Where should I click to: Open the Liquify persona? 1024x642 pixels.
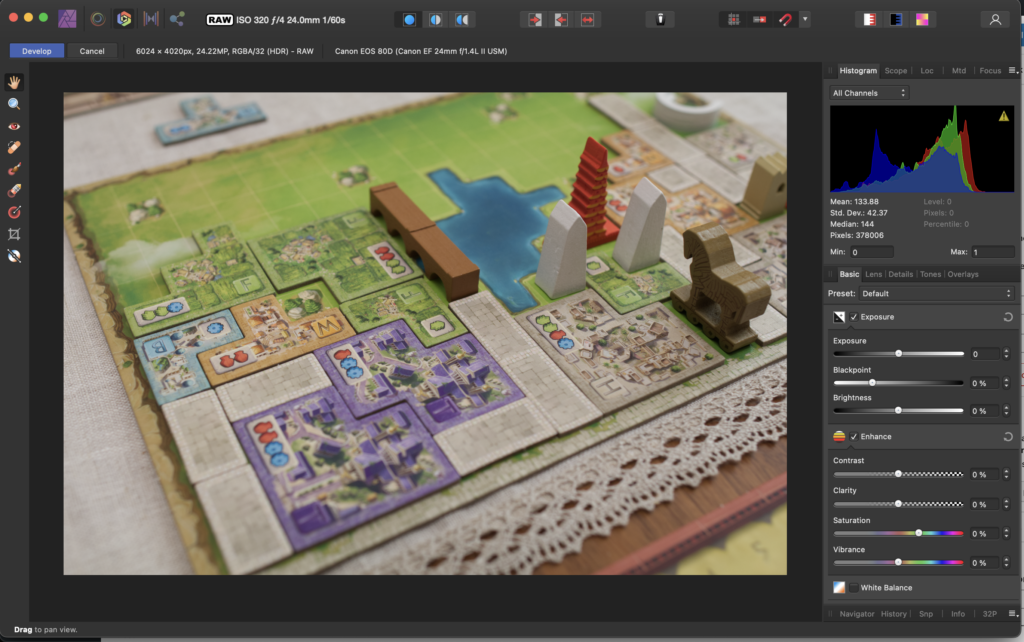point(97,19)
